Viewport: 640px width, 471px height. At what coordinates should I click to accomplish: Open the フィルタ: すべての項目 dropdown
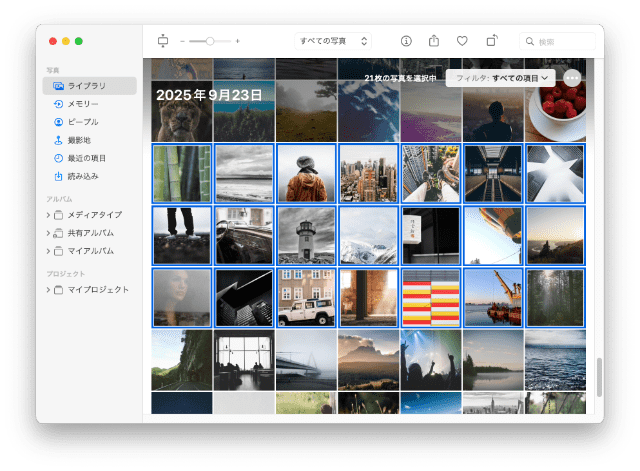(503, 77)
